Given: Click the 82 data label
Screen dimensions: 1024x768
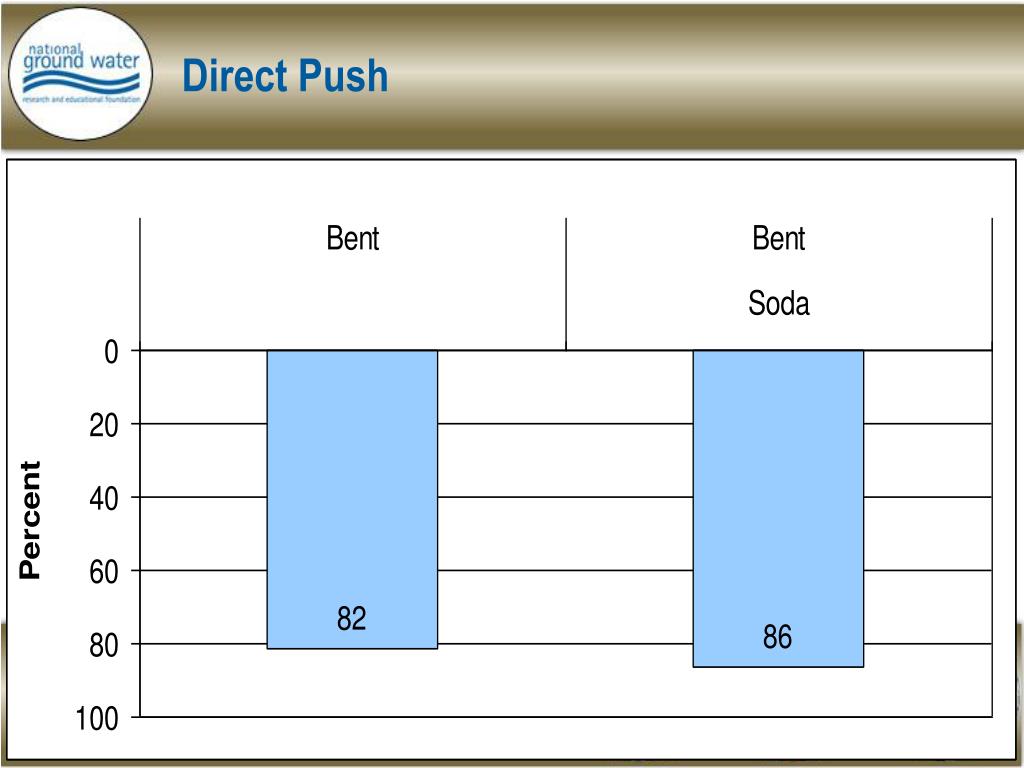Looking at the screenshot, I should [x=351, y=618].
